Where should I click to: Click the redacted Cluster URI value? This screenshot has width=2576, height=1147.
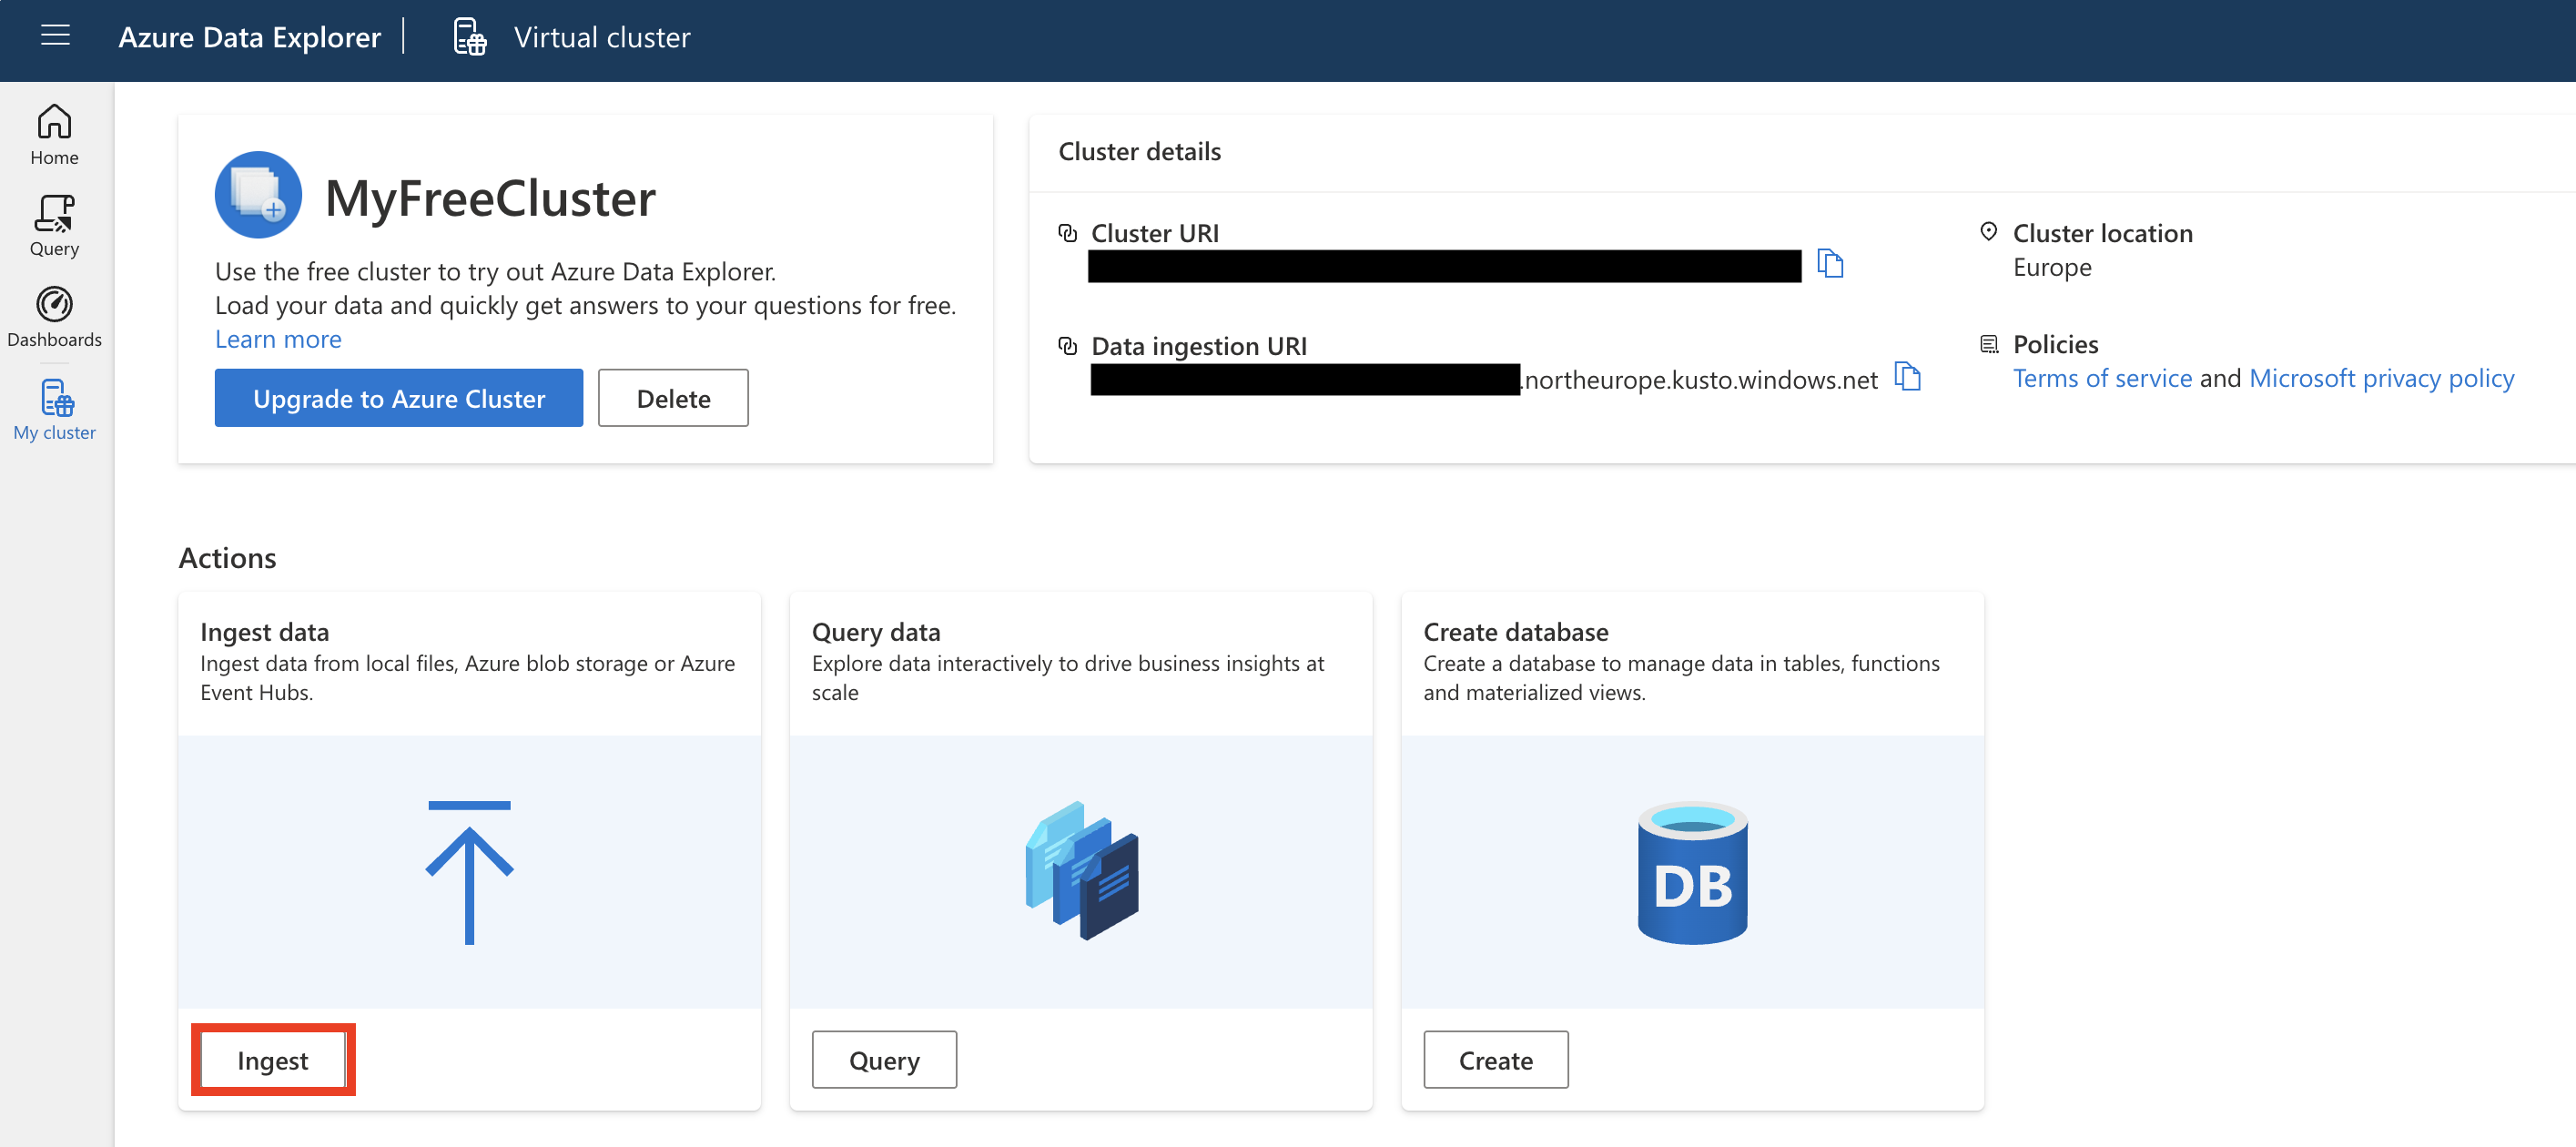pos(1444,266)
